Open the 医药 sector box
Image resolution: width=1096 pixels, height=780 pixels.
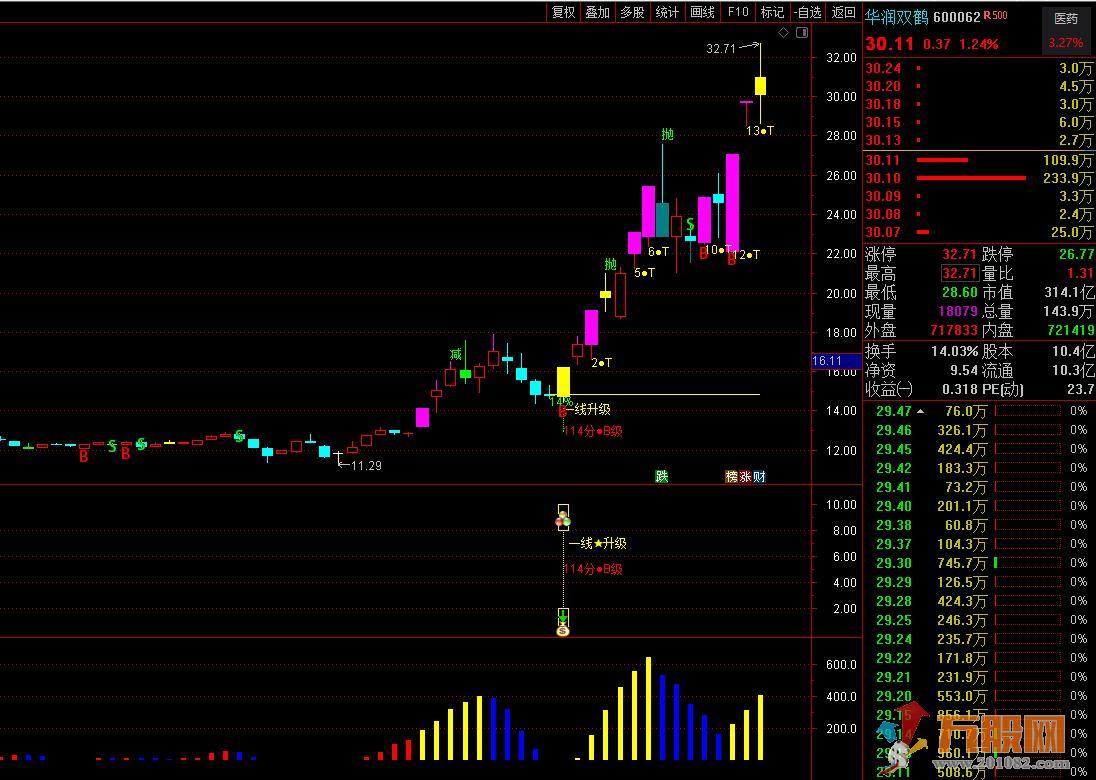pyautogui.click(x=1066, y=31)
